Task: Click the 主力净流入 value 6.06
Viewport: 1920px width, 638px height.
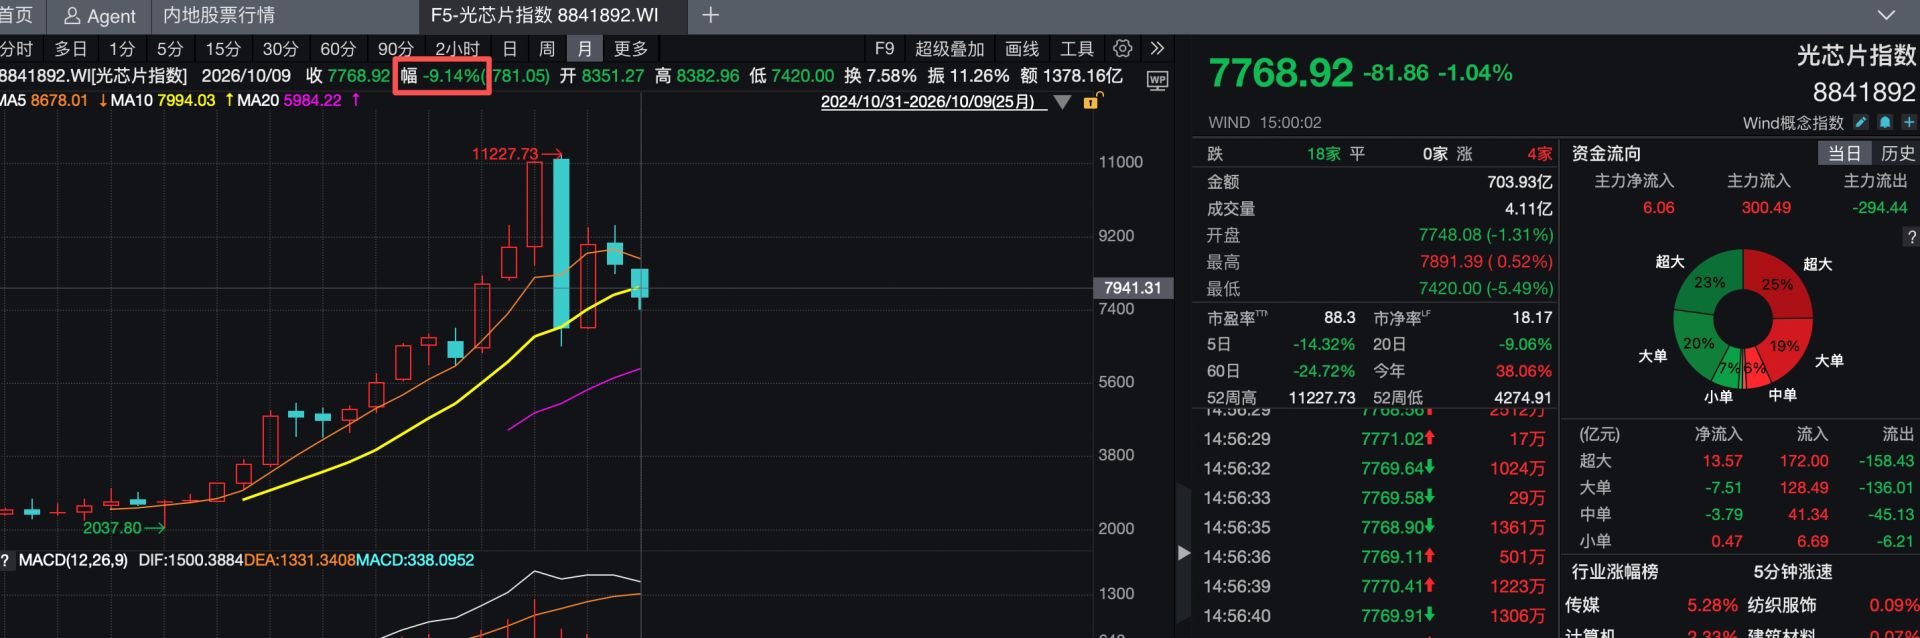Action: coord(1658,208)
